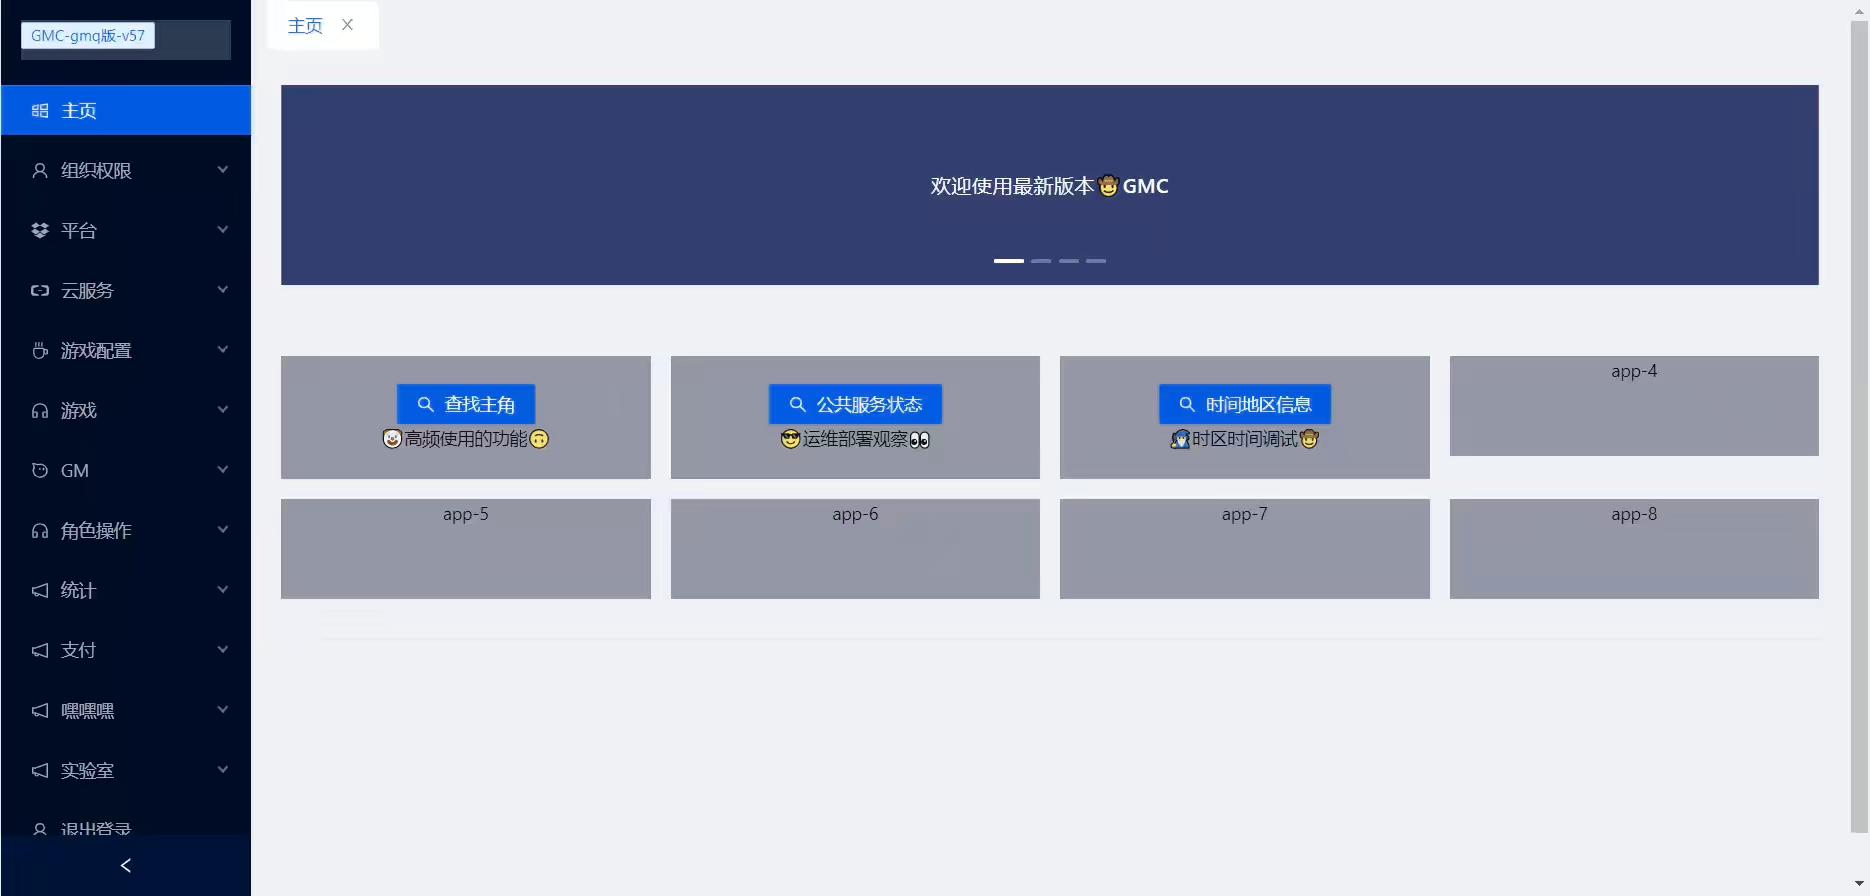
Task: Go to the fourth carousel slide indicator
Action: tap(1096, 261)
